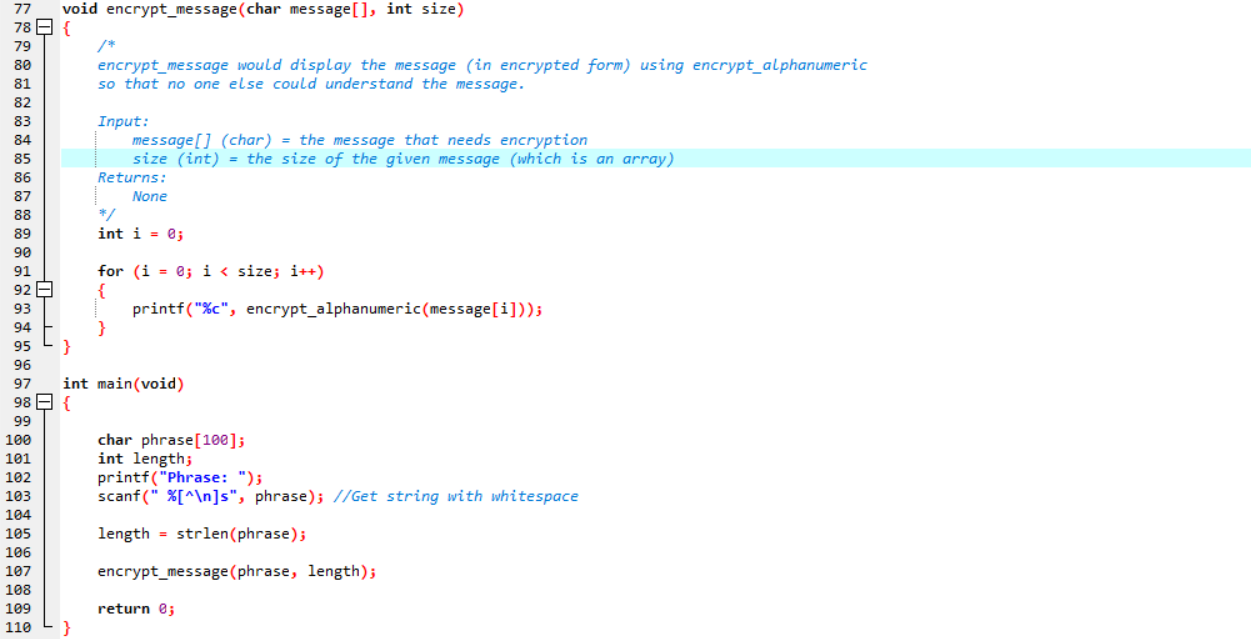Click the encrypt_alphanumeric function call
Screen dimensions: 1251x639
(320, 308)
